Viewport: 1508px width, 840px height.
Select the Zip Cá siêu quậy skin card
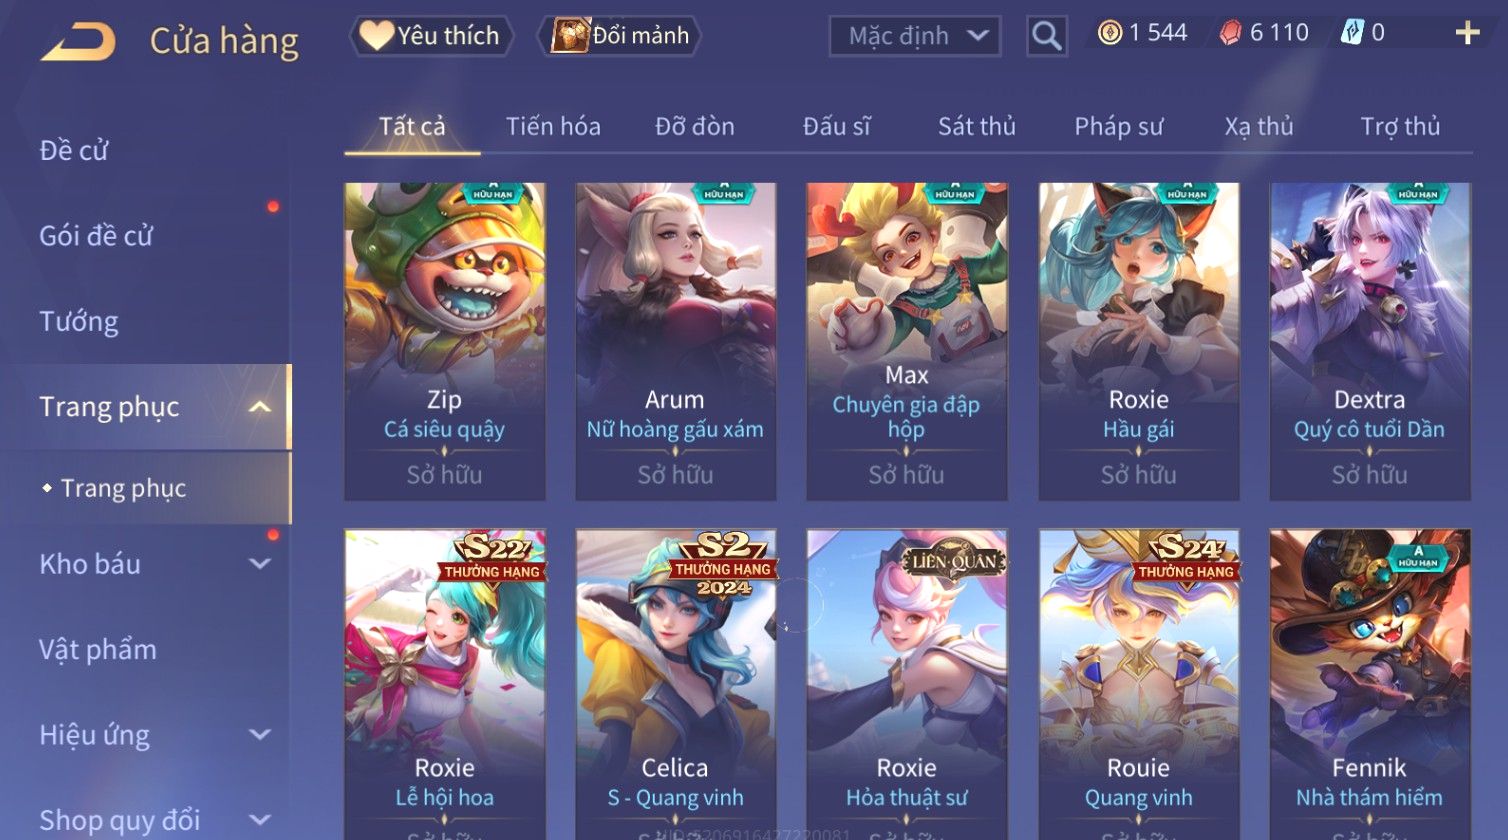tap(445, 341)
